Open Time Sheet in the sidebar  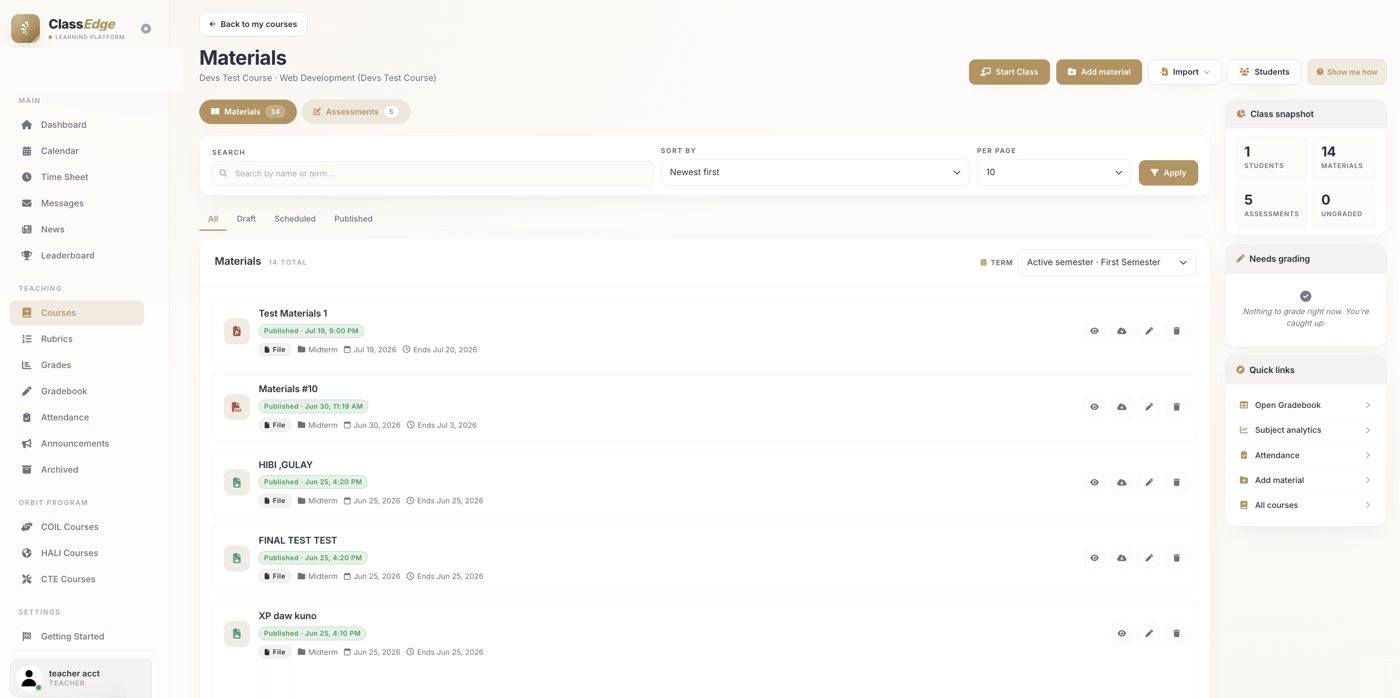click(77, 177)
